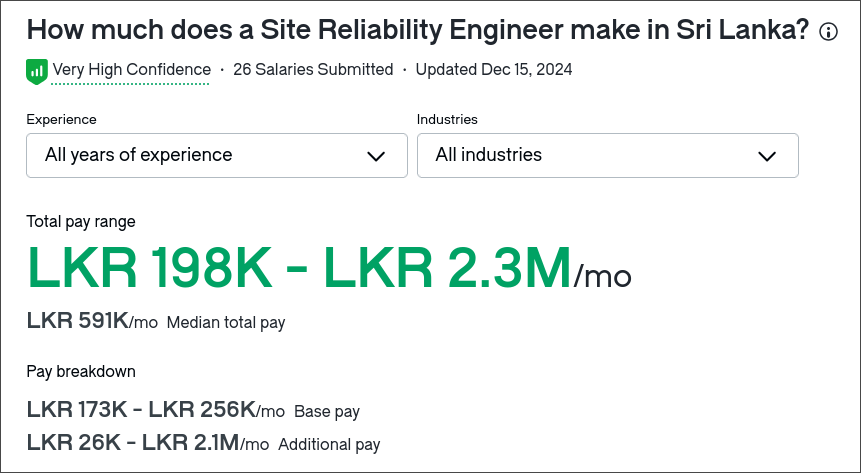The width and height of the screenshot is (861, 473).
Task: Click the LKR 591K median total pay
Action: click(77, 320)
